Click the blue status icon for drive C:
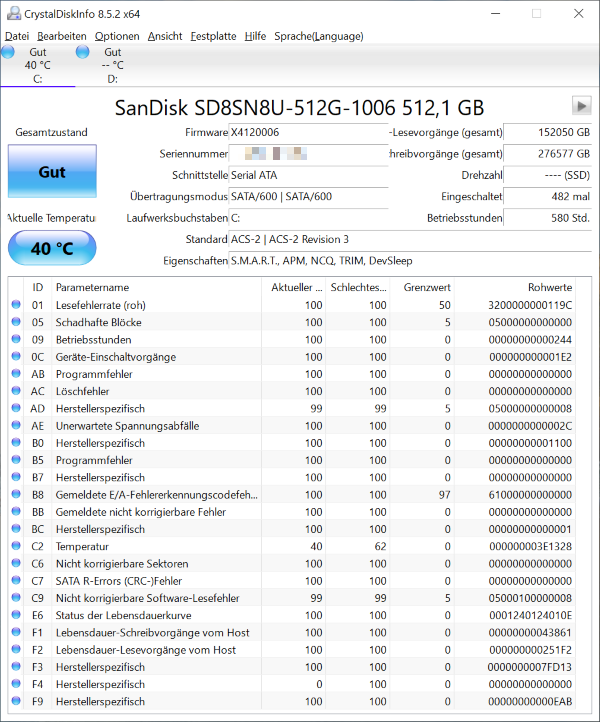This screenshot has height=722, width=600. pyautogui.click(x=8, y=52)
